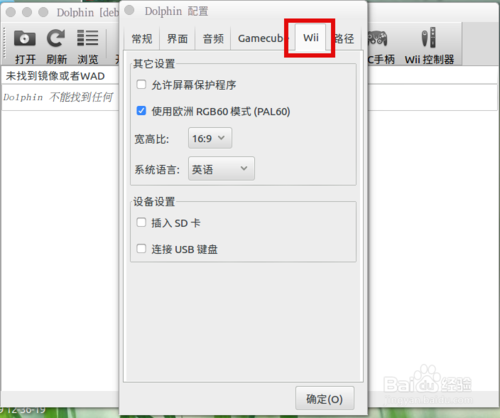Image resolution: width=500 pixels, height=418 pixels.
Task: Select the Gamecube tab
Action: (261, 39)
